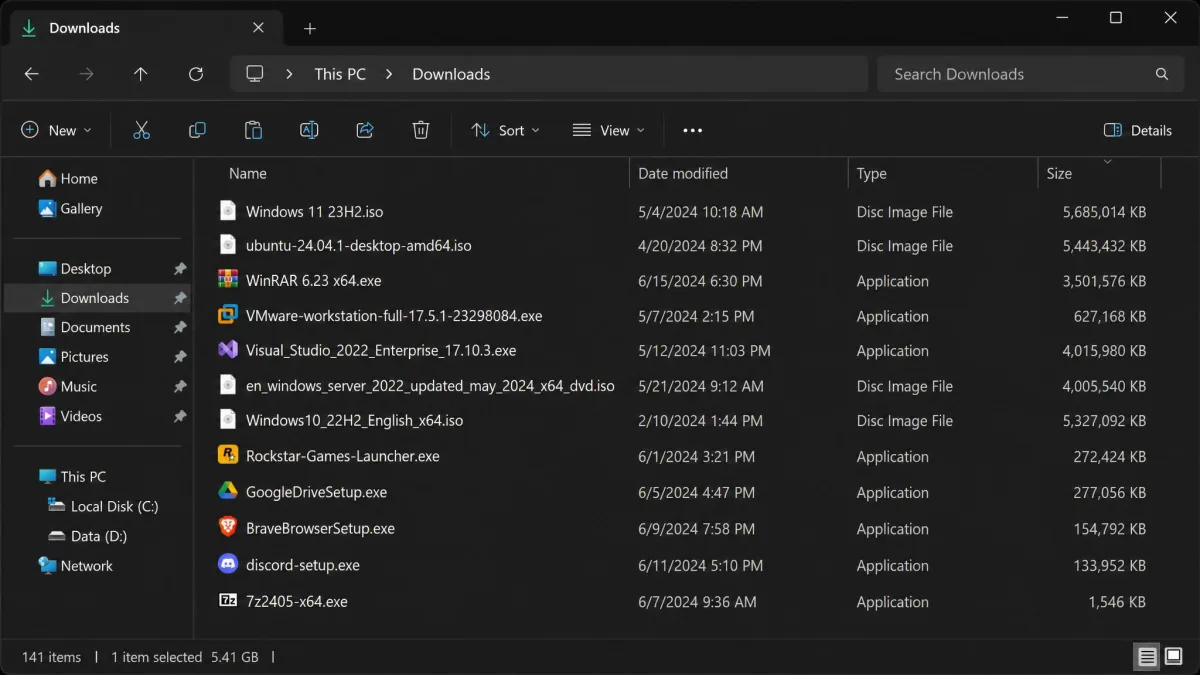Viewport: 1200px width, 675px height.
Task: Click the Share icon in toolbar
Action: point(365,130)
